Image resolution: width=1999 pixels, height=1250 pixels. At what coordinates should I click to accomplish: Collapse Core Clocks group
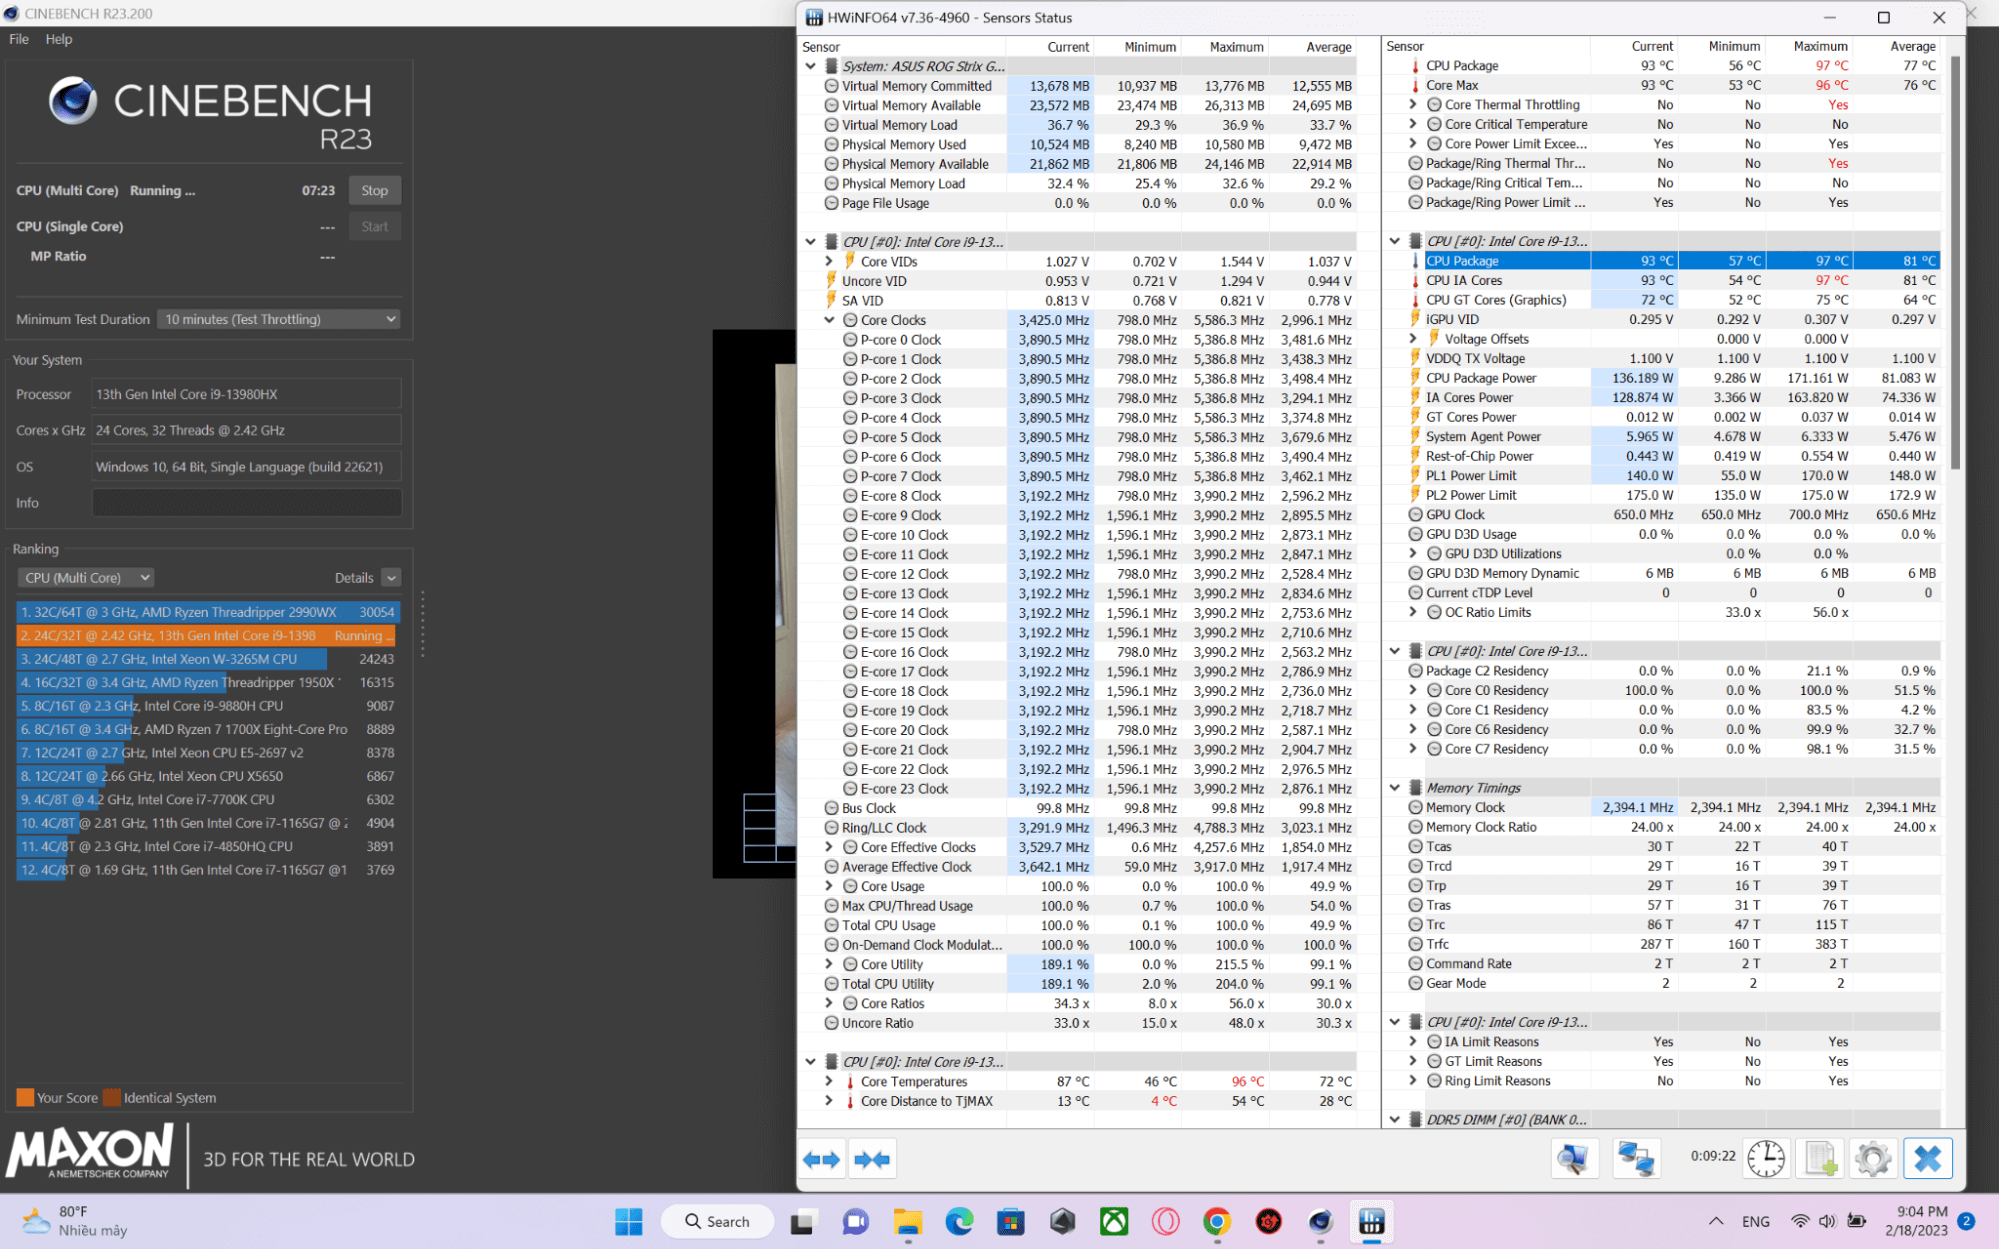(828, 320)
